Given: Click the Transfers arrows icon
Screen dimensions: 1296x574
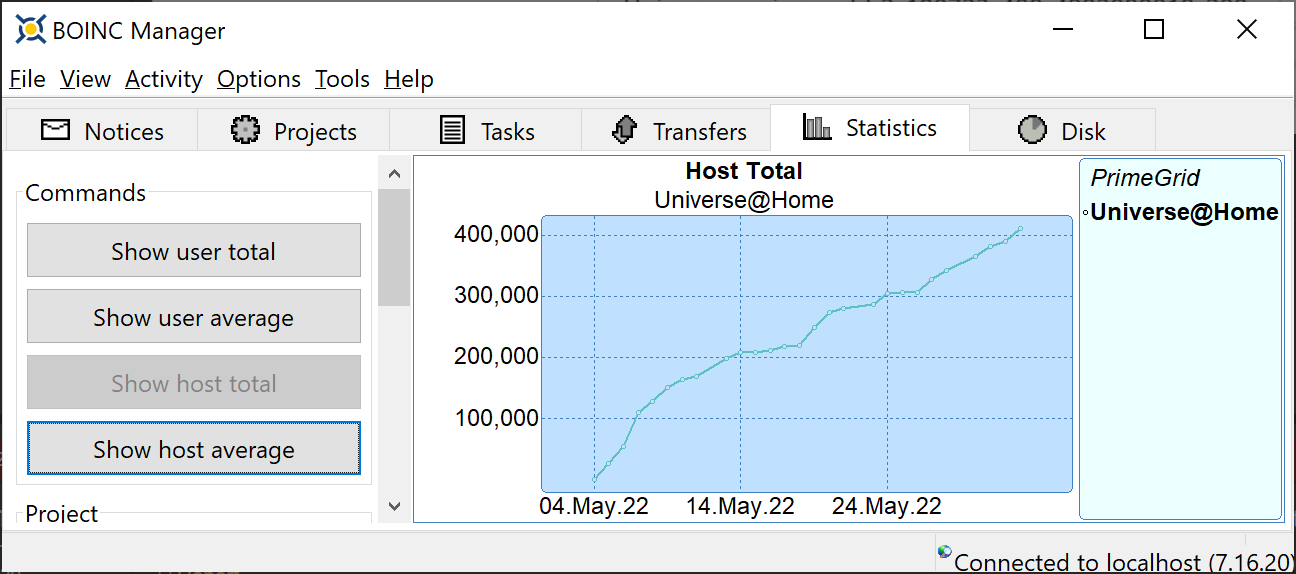Looking at the screenshot, I should [625, 131].
